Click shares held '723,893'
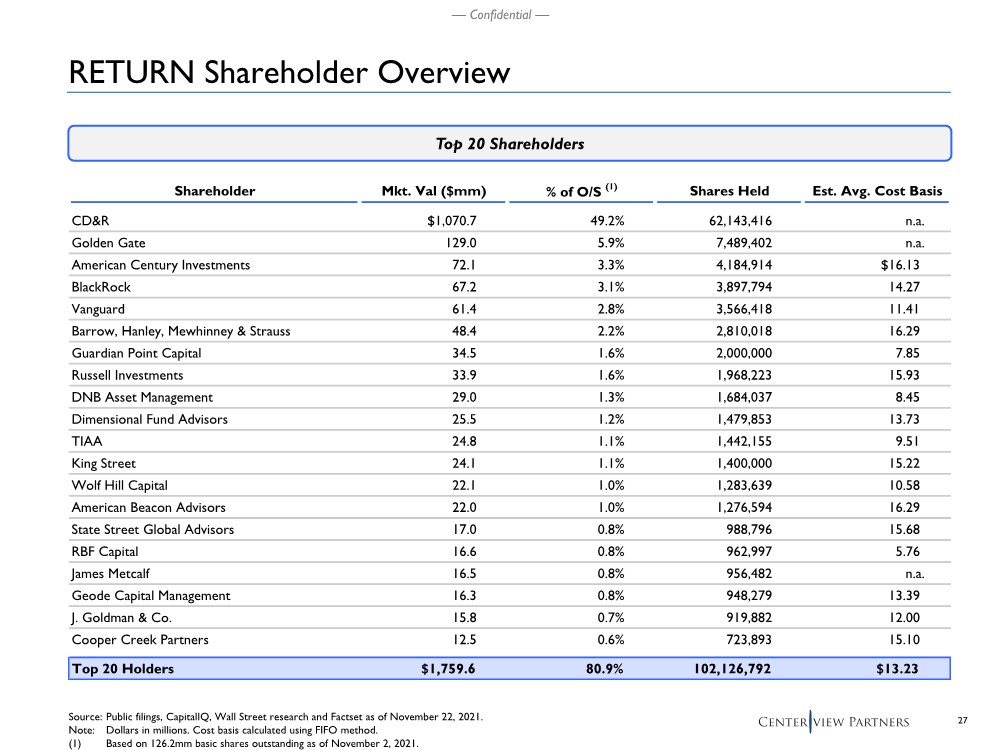 [749, 640]
